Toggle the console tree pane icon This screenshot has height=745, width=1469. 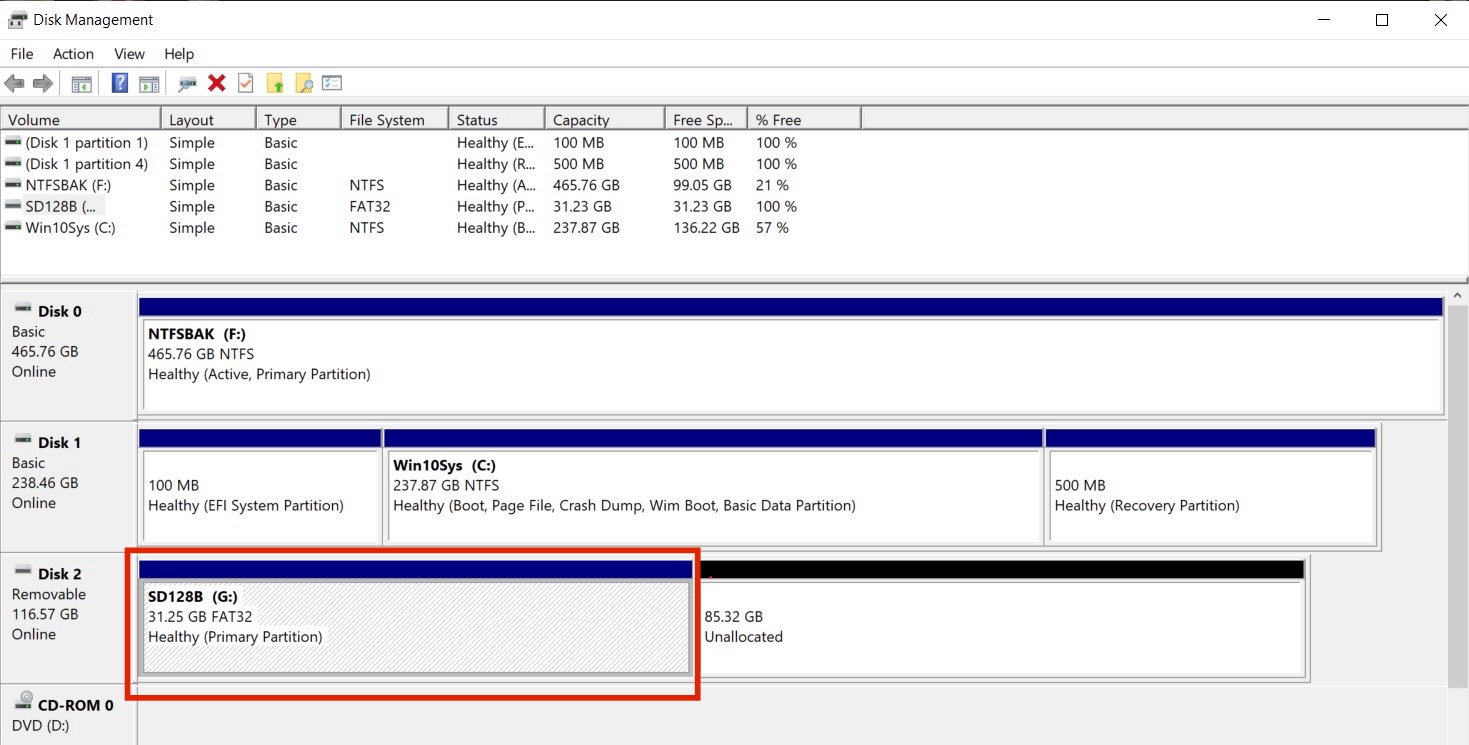pos(81,83)
